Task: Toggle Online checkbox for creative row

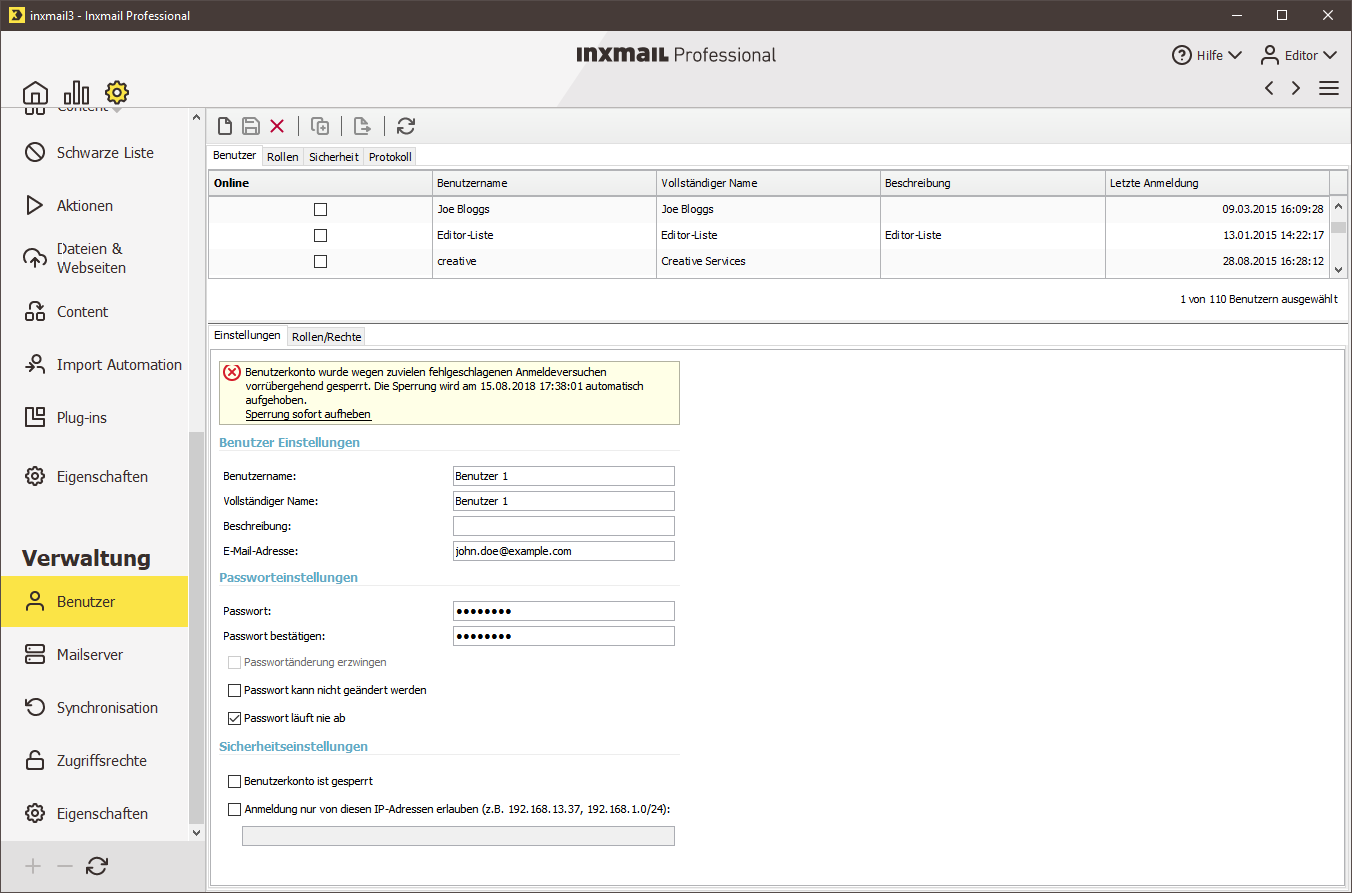Action: 321,262
